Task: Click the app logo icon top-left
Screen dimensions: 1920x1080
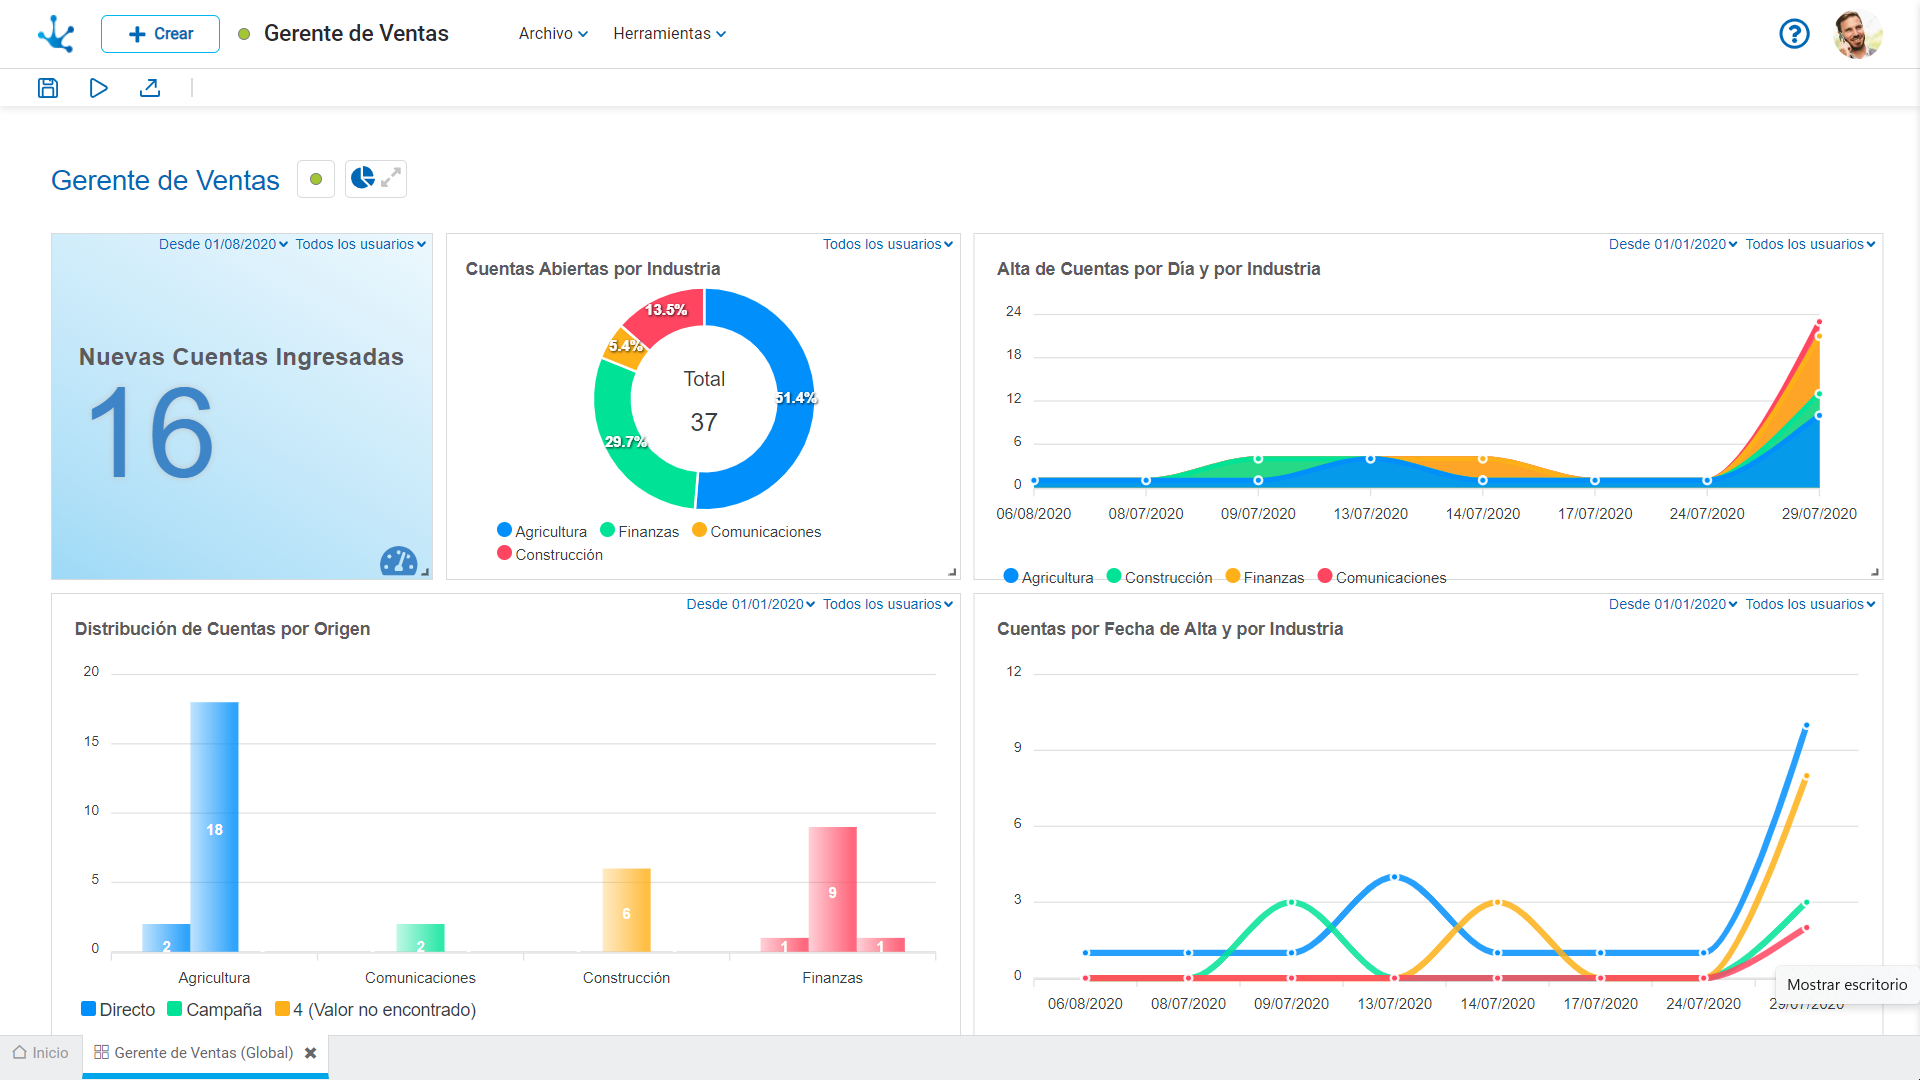Action: (x=56, y=34)
